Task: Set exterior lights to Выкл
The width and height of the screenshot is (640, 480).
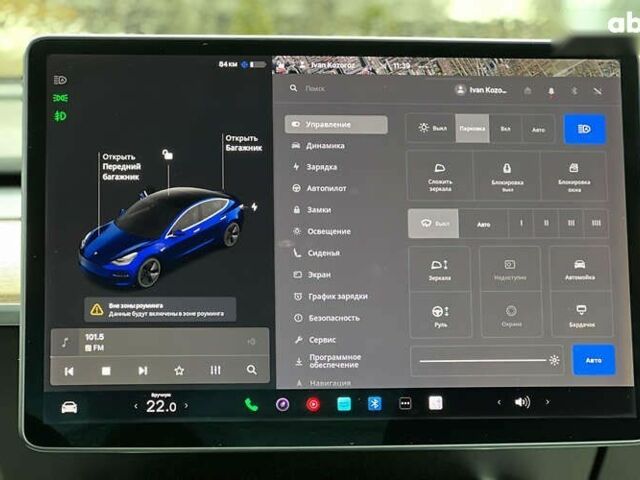Action: coord(431,128)
